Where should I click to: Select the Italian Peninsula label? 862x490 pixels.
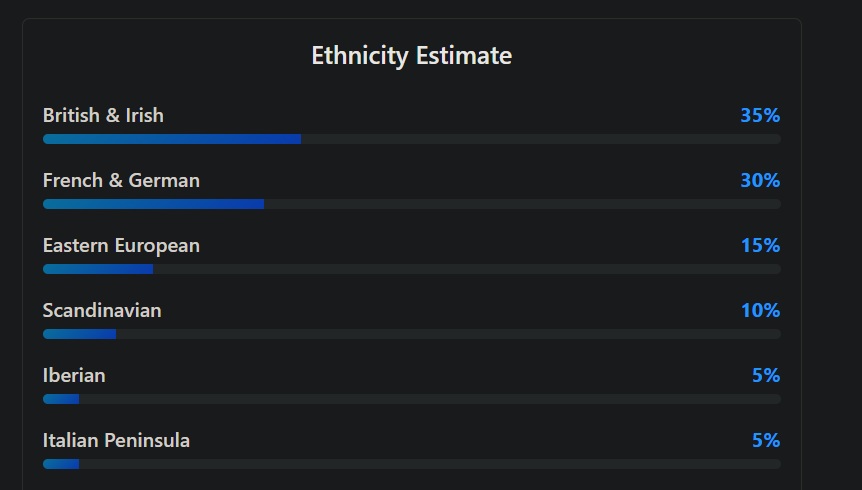(117, 440)
